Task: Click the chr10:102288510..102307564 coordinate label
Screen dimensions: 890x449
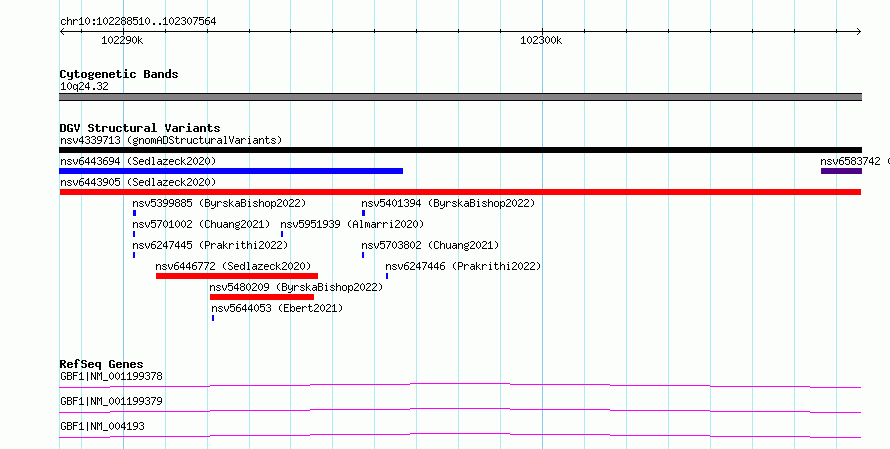Action: 138,21
